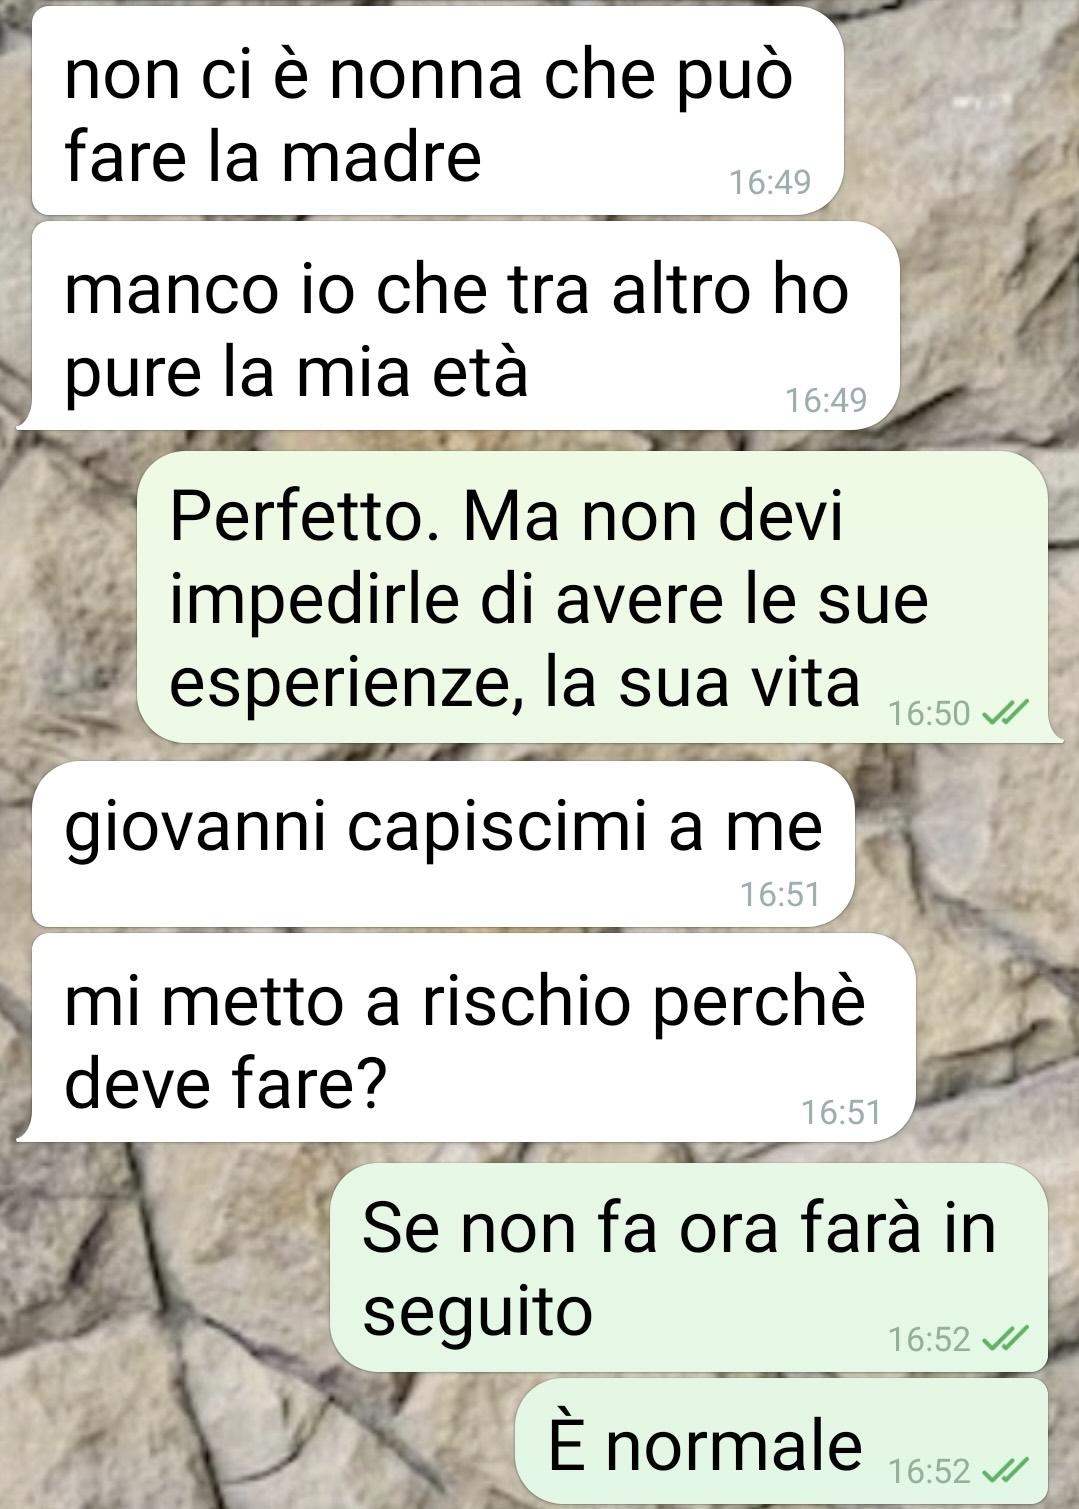Tap the read ticks on 'Se non fa ora' message
Viewport: 1079px width, 1509px height.
1004,1338
